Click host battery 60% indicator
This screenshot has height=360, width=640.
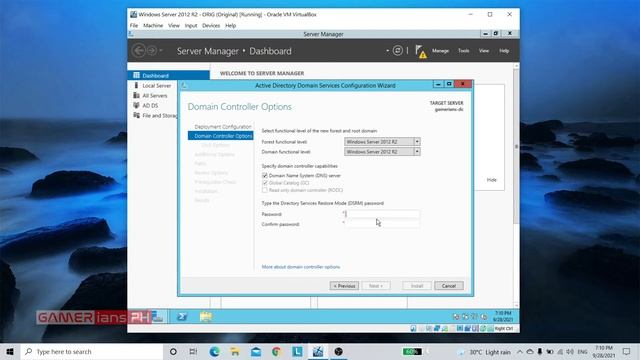tap(412, 351)
